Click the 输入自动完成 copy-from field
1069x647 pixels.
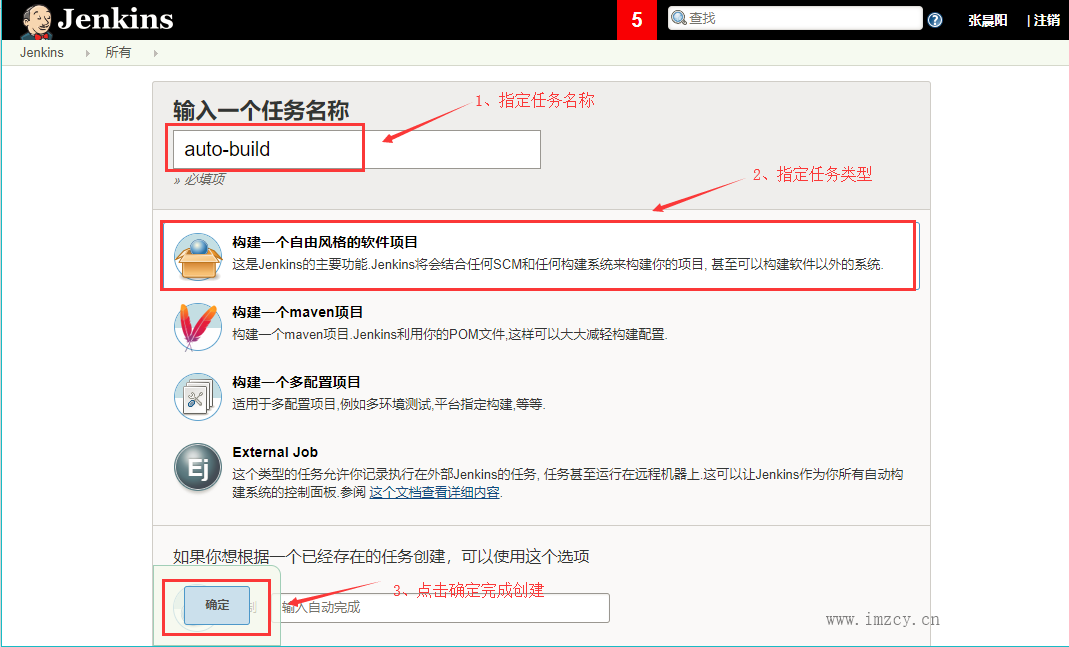443,608
